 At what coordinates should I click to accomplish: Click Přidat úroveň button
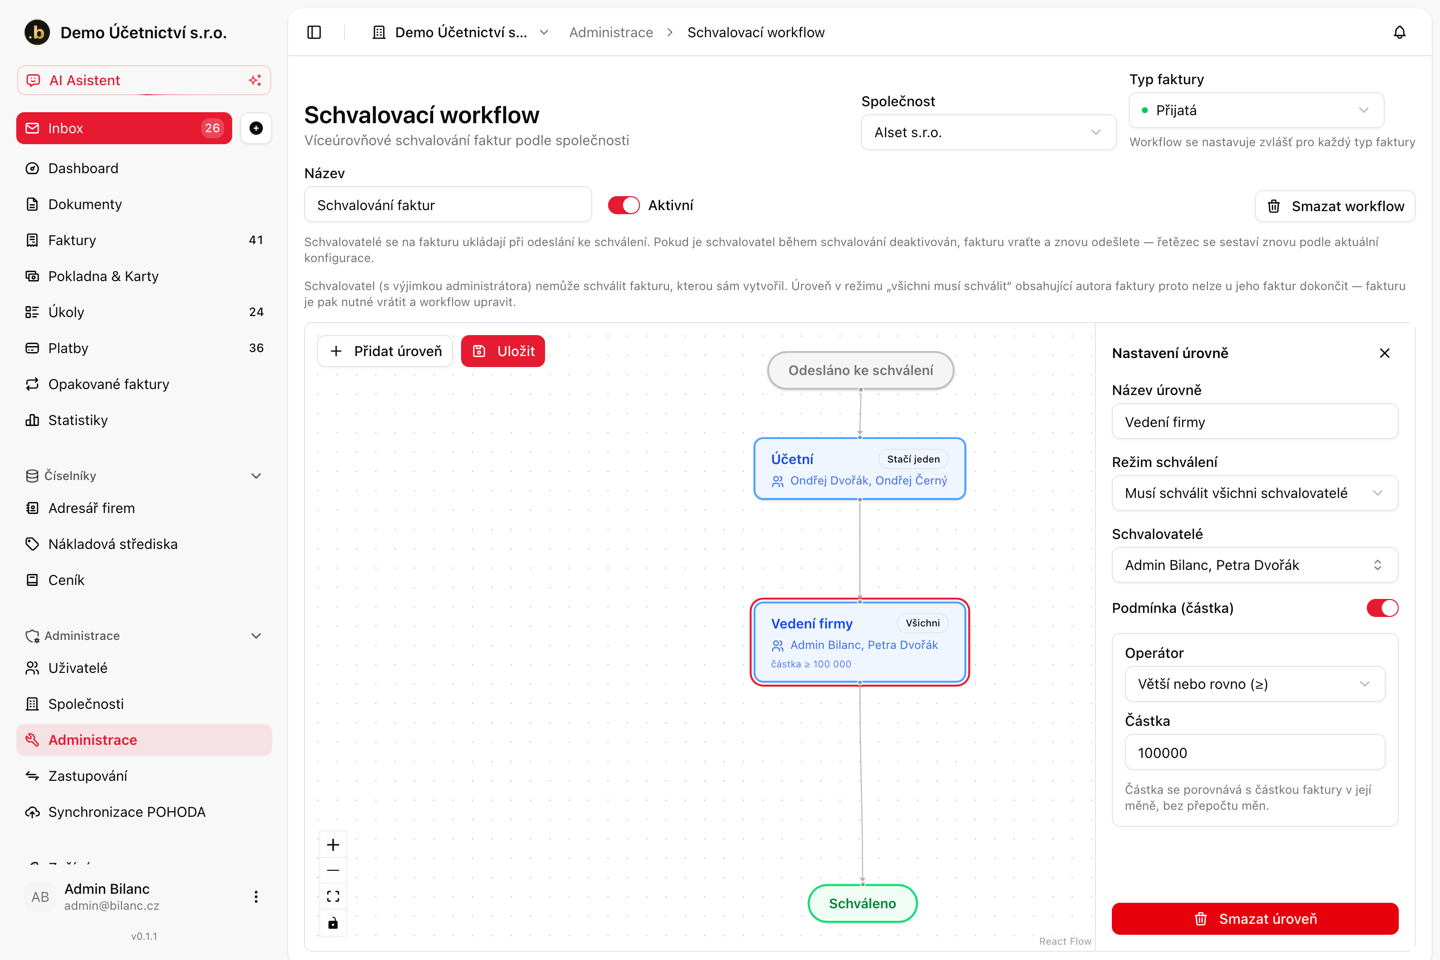pos(385,351)
